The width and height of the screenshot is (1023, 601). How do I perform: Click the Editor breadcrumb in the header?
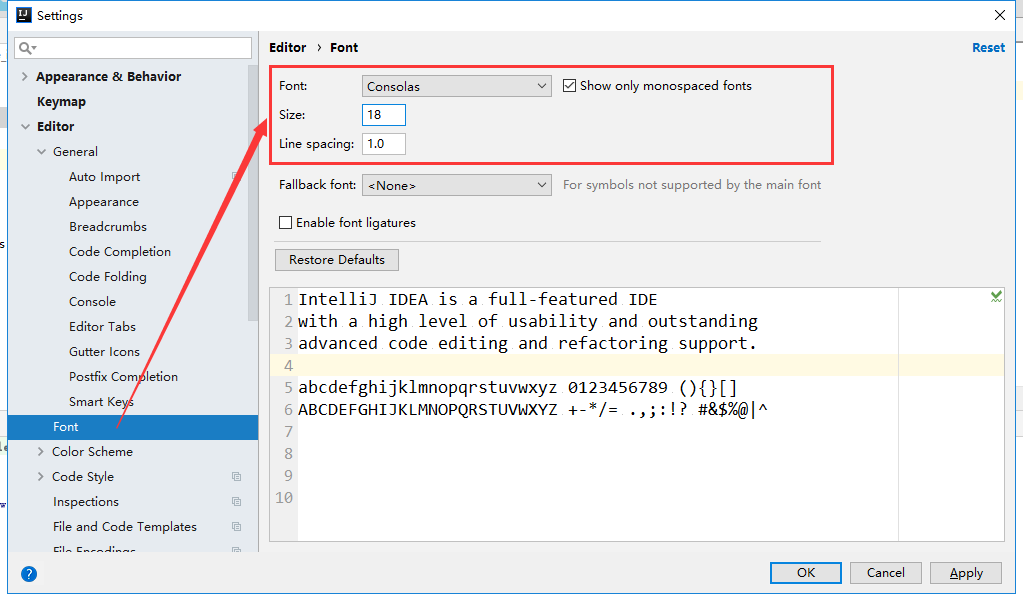point(288,48)
